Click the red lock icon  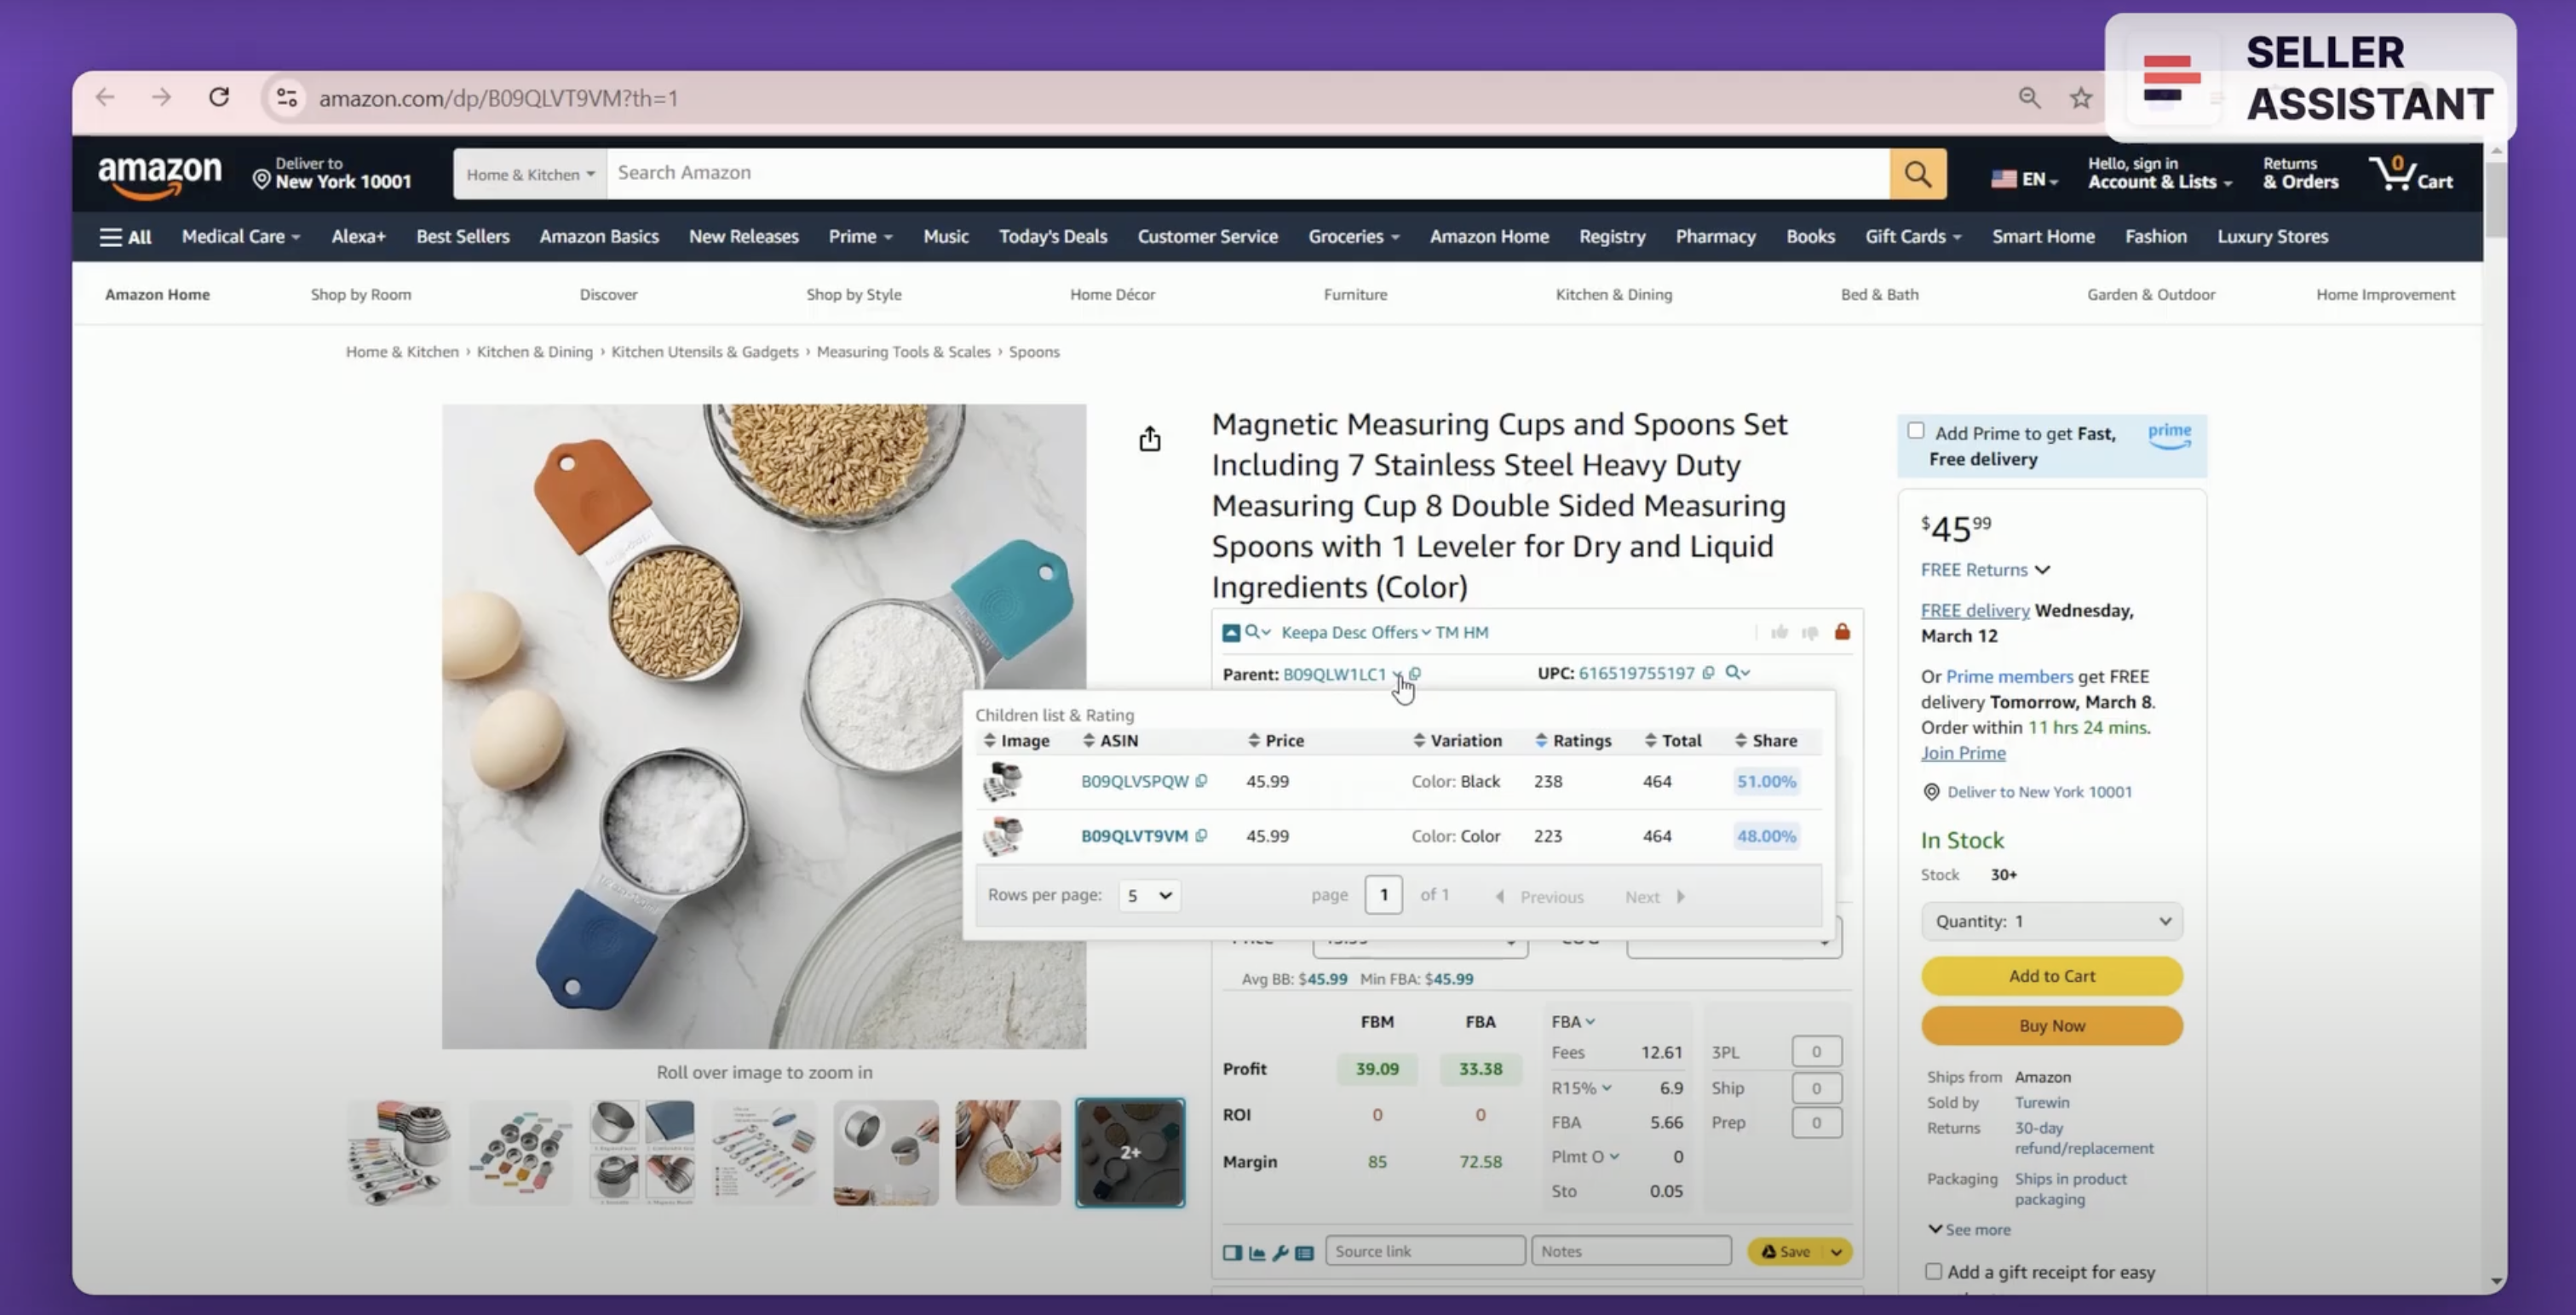coord(1842,632)
